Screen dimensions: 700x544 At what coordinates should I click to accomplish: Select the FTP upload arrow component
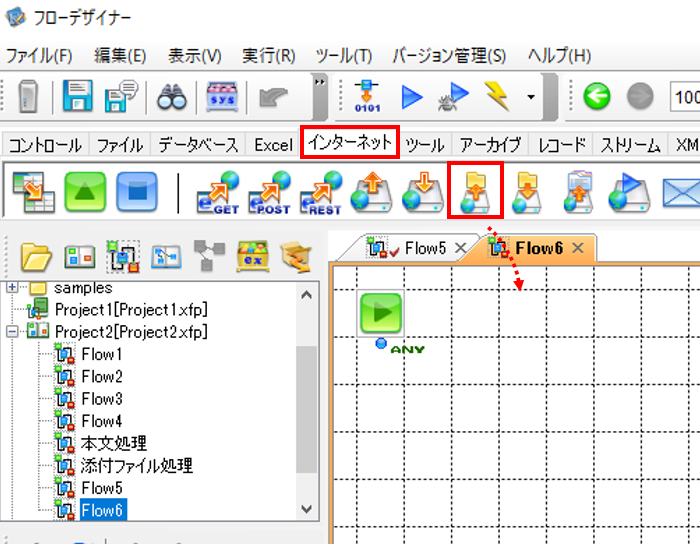(371, 192)
